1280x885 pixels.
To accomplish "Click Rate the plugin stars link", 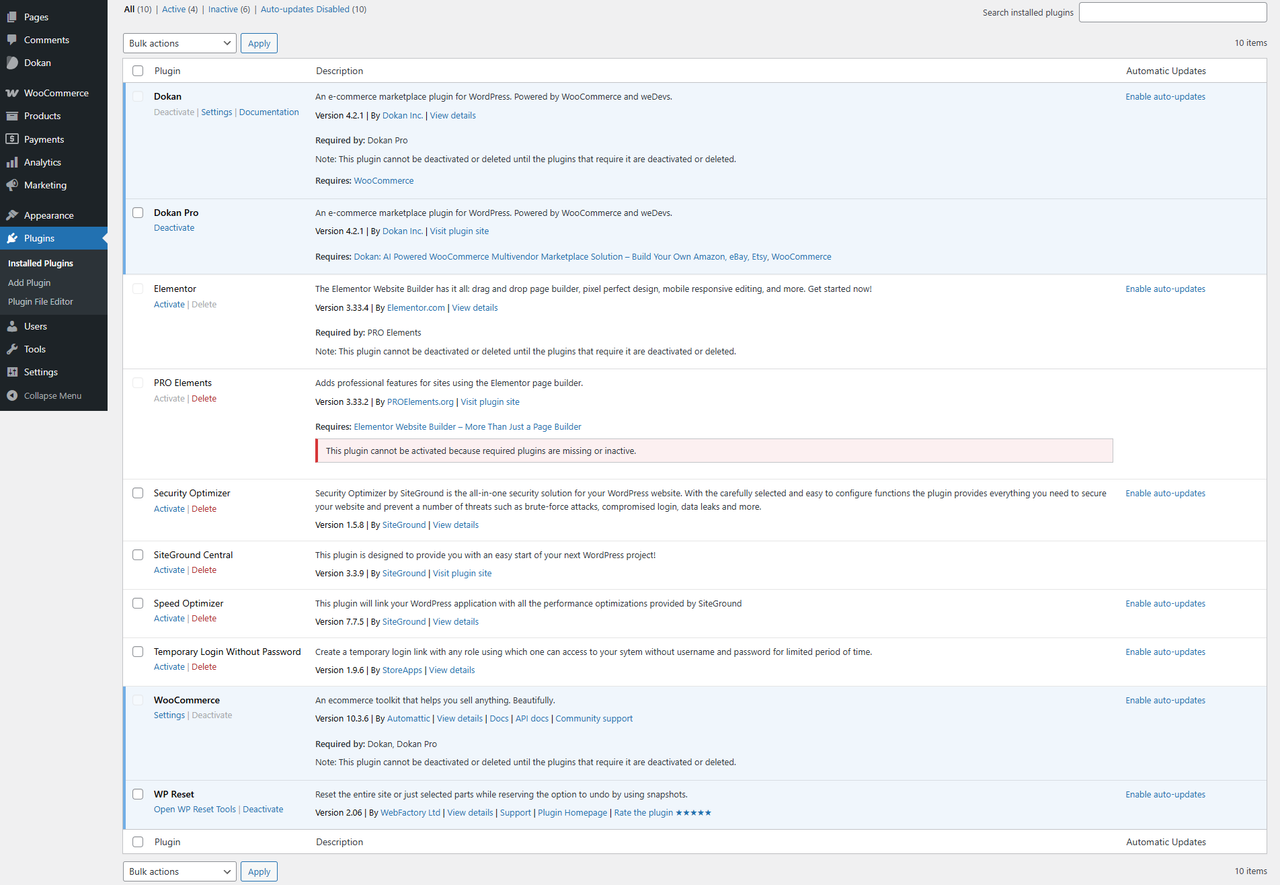I will (663, 813).
